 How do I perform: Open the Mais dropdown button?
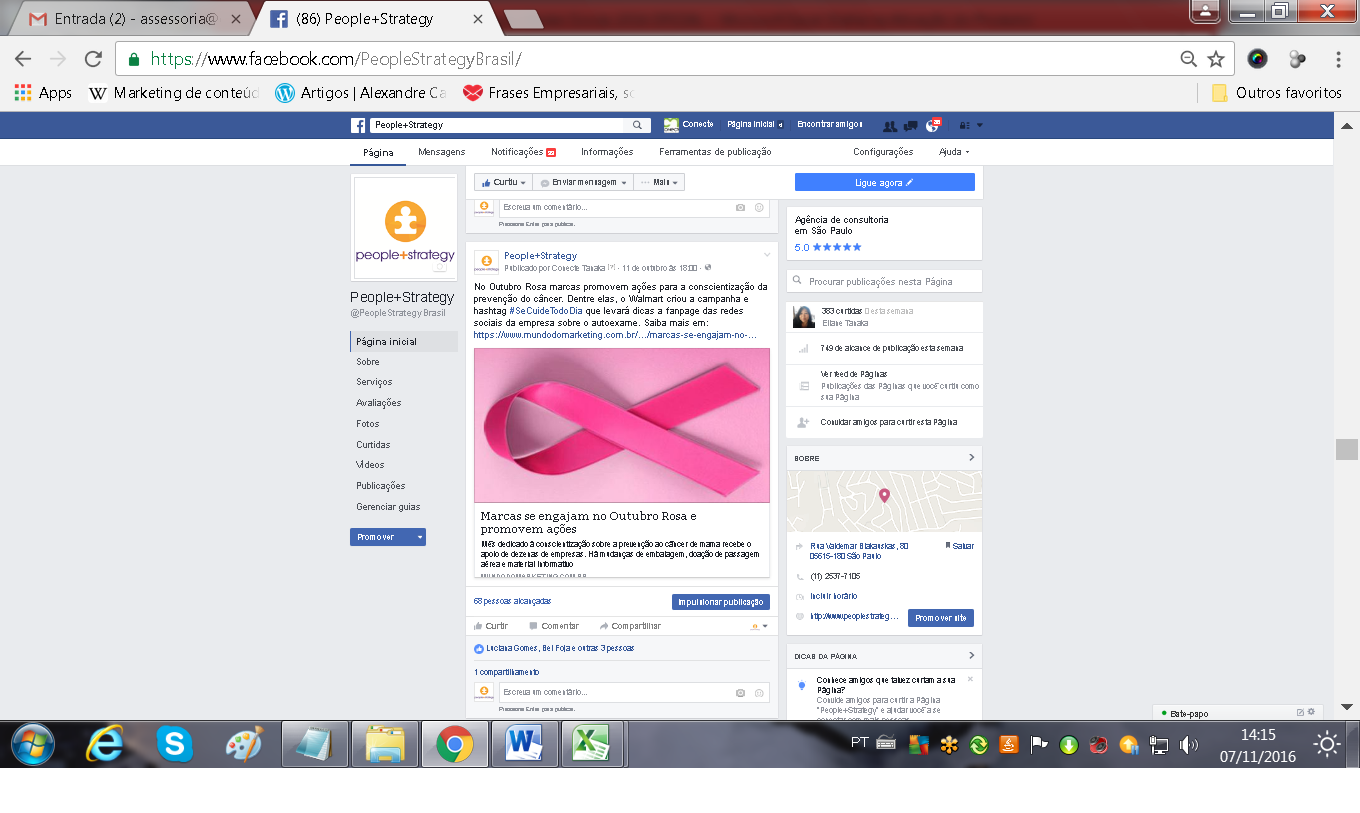tap(659, 182)
